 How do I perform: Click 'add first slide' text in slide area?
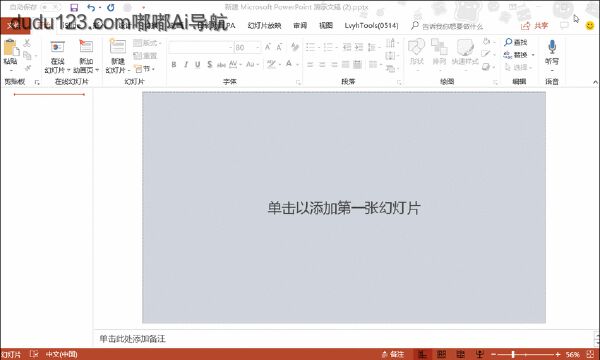coord(344,208)
